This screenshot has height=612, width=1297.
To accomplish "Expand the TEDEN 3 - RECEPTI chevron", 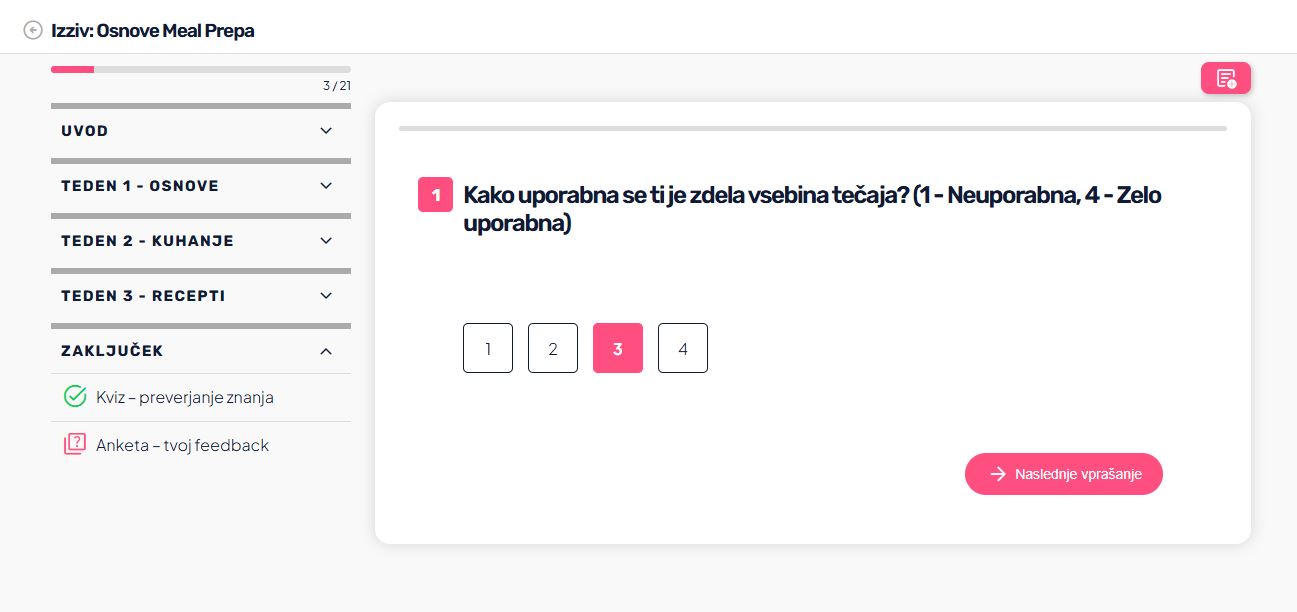I will tap(326, 296).
